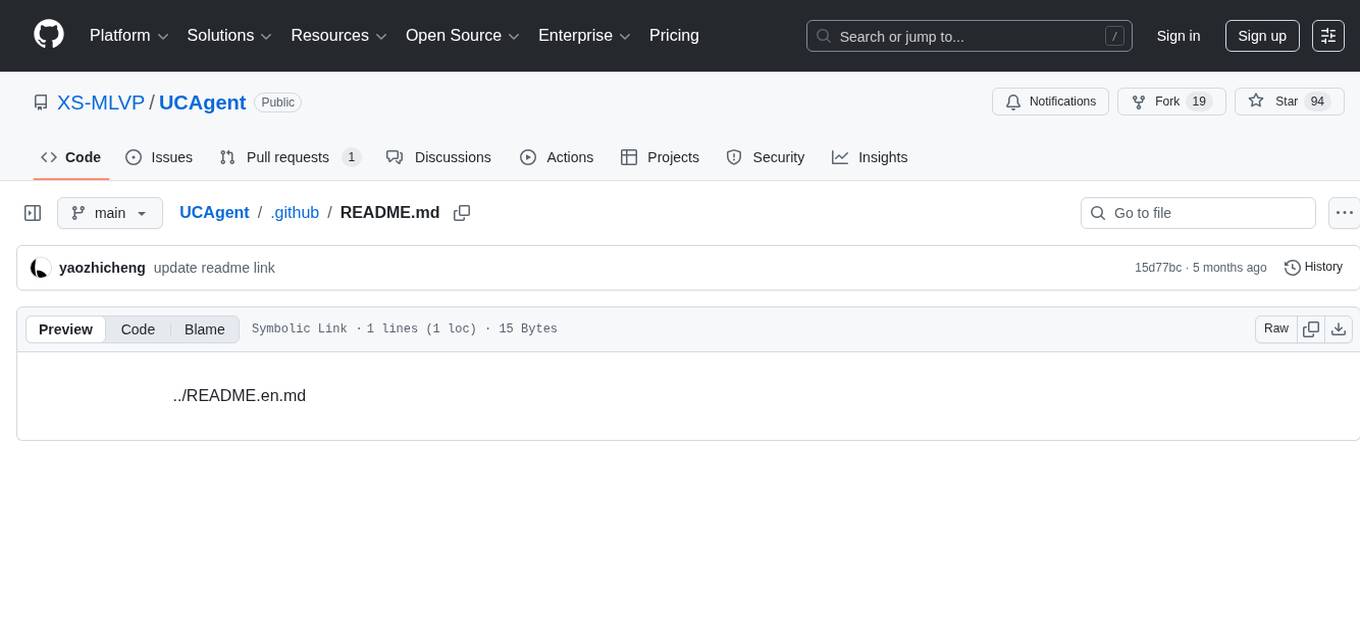Open the main branch selector
This screenshot has height=626, width=1360.
click(x=110, y=212)
